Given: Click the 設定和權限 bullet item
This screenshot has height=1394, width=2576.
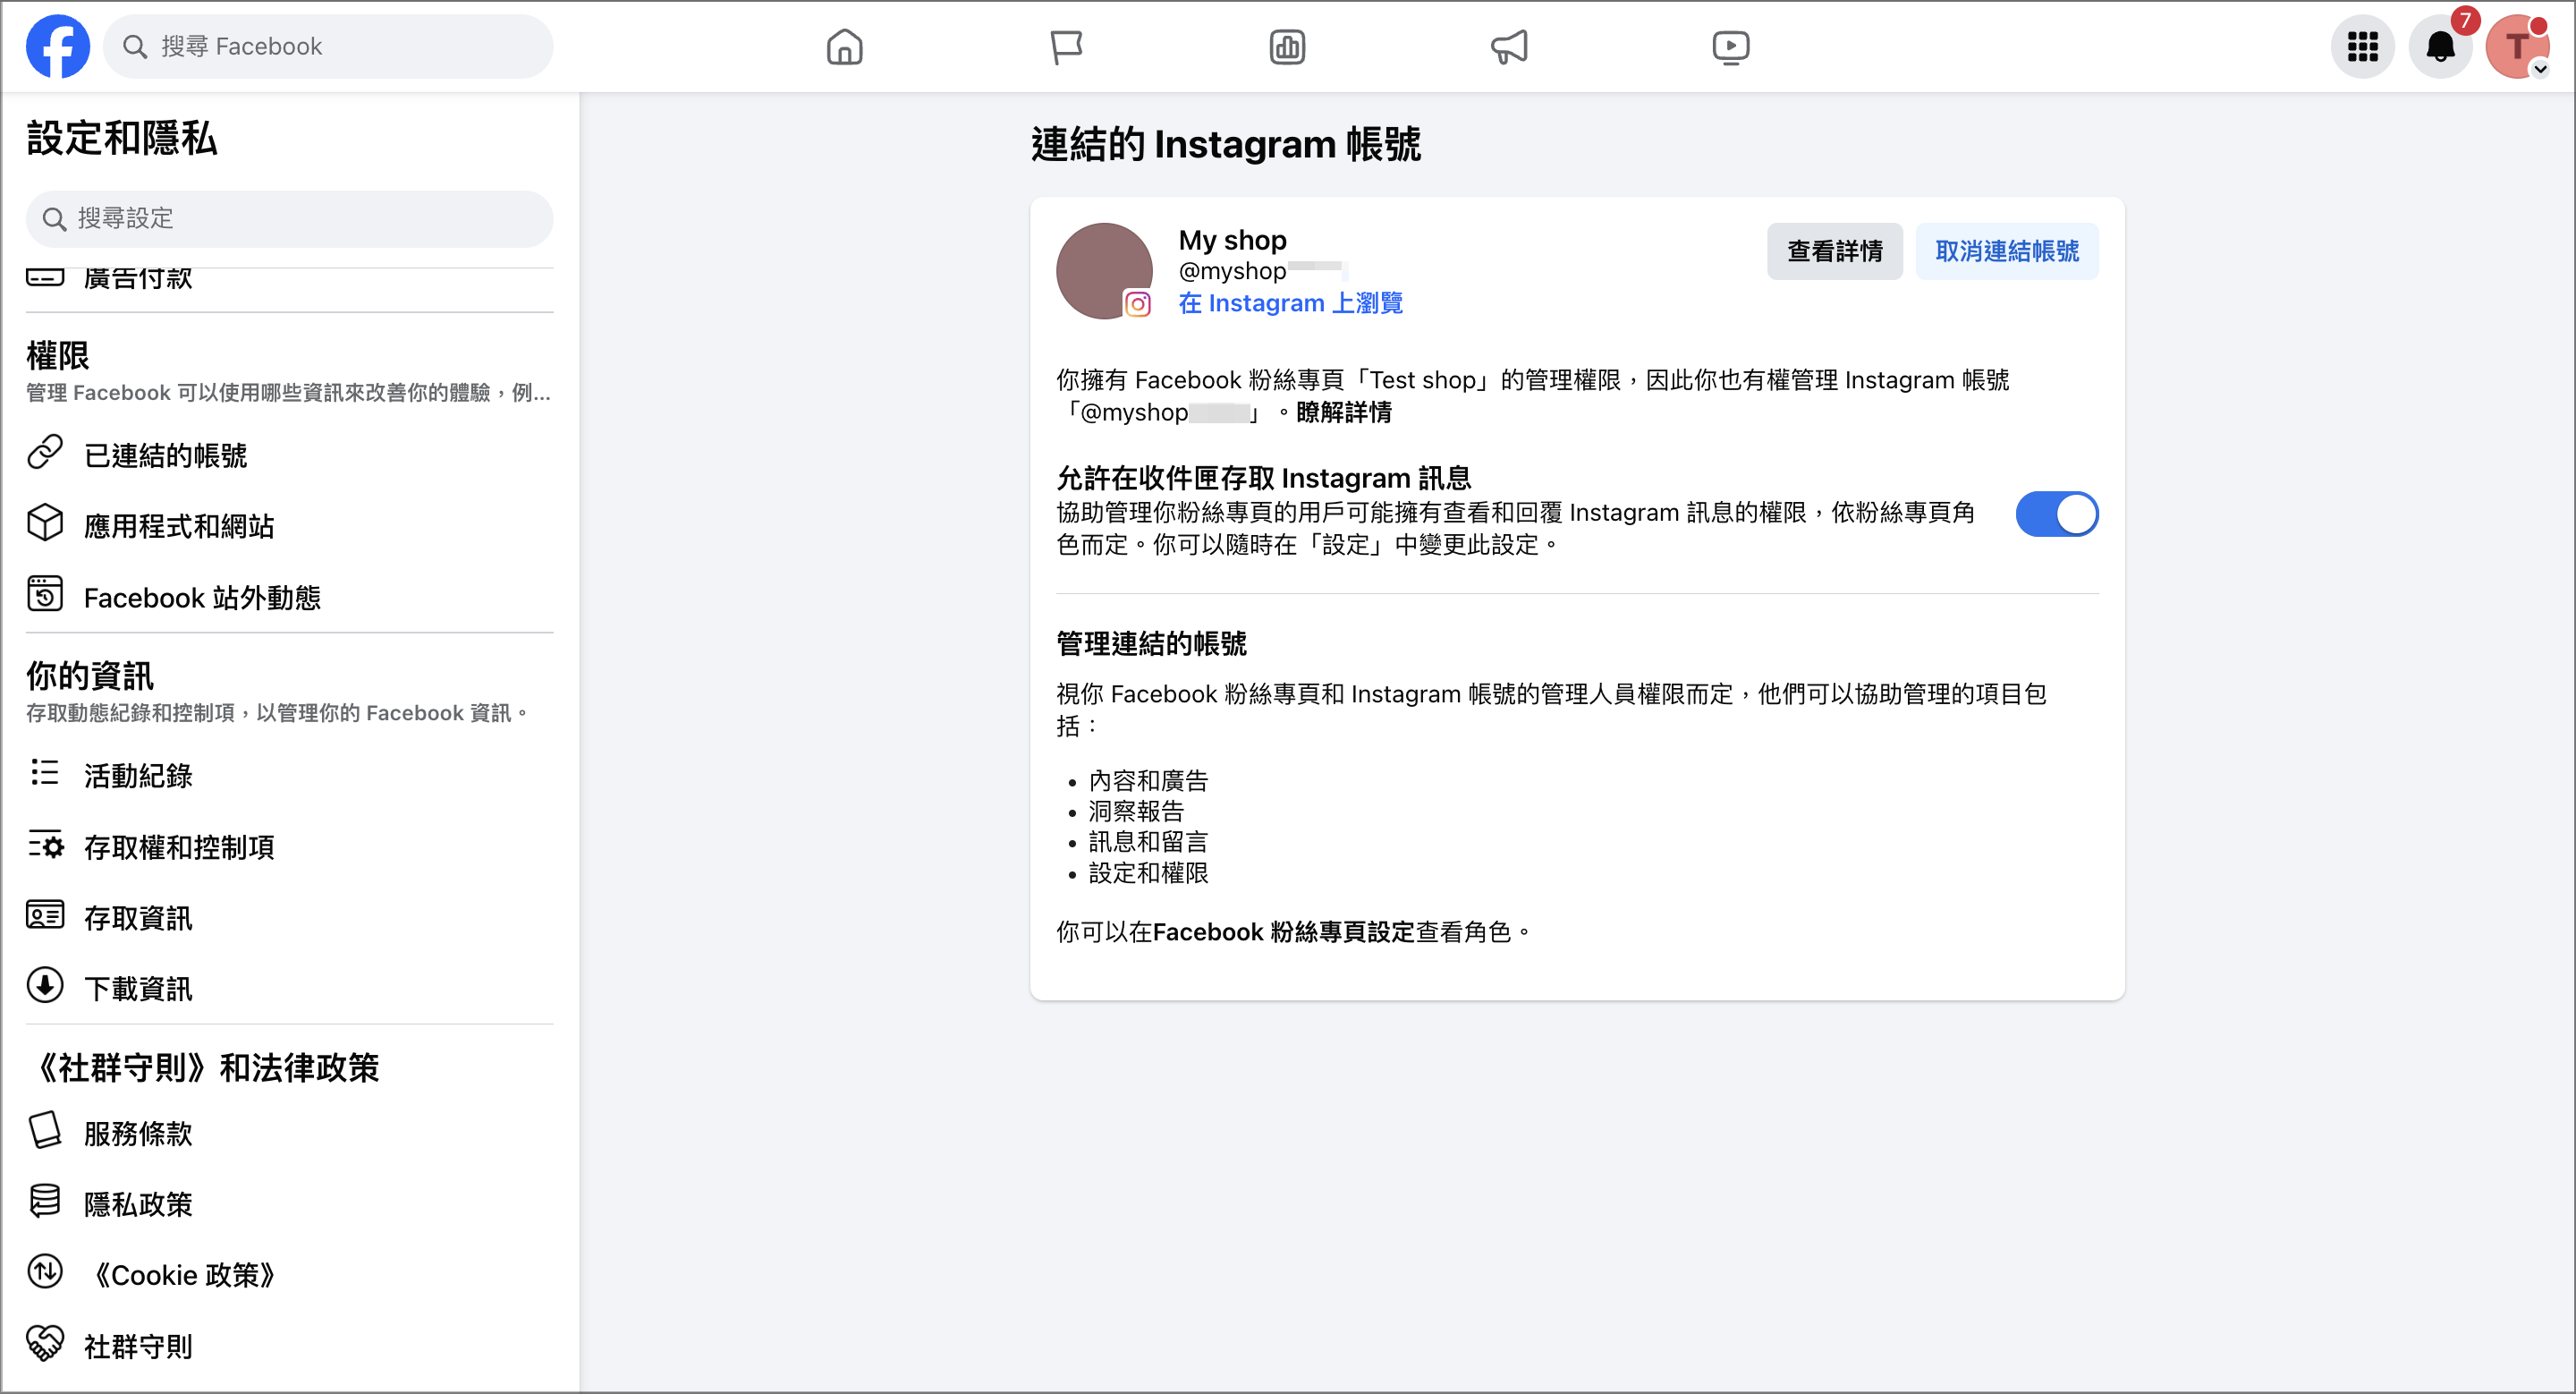Looking at the screenshot, I should 1148,873.
